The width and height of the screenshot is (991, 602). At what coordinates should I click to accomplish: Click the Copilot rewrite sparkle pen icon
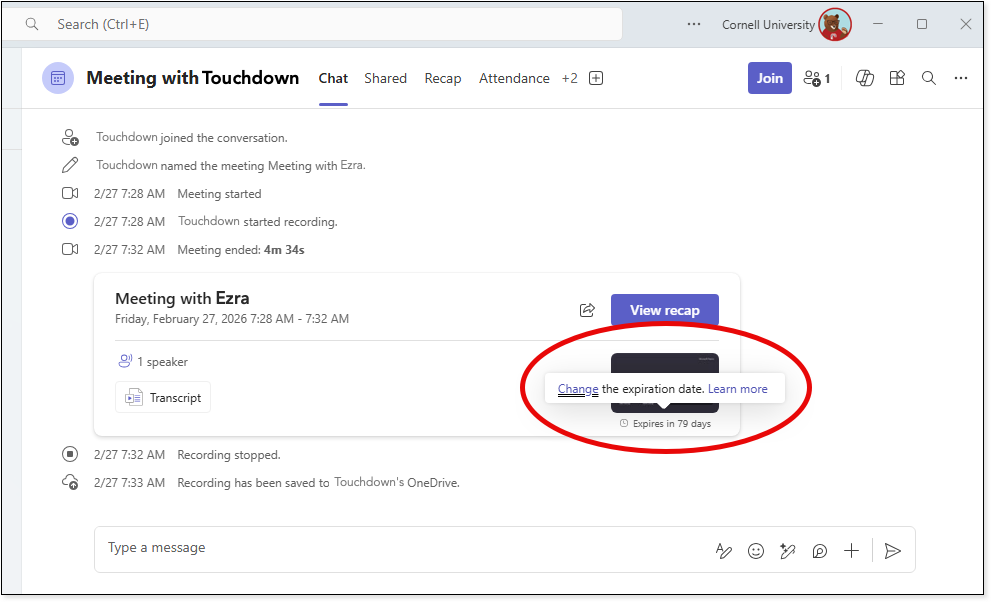tap(788, 550)
